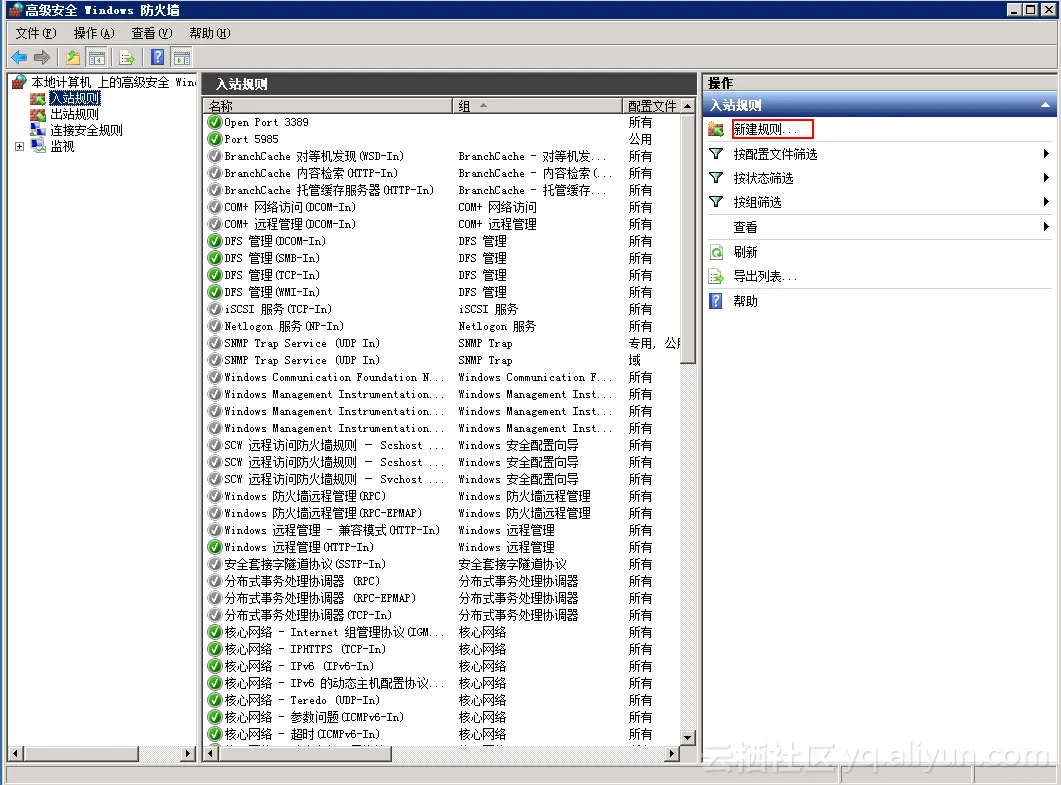
Task: Click tree pane horizontal scroll right arrow
Action: pyautogui.click(x=189, y=753)
